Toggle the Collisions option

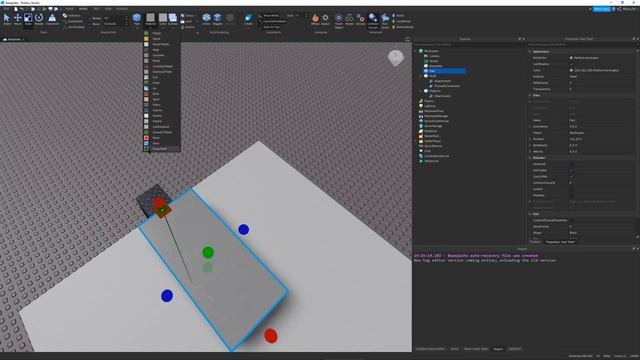(72, 16)
